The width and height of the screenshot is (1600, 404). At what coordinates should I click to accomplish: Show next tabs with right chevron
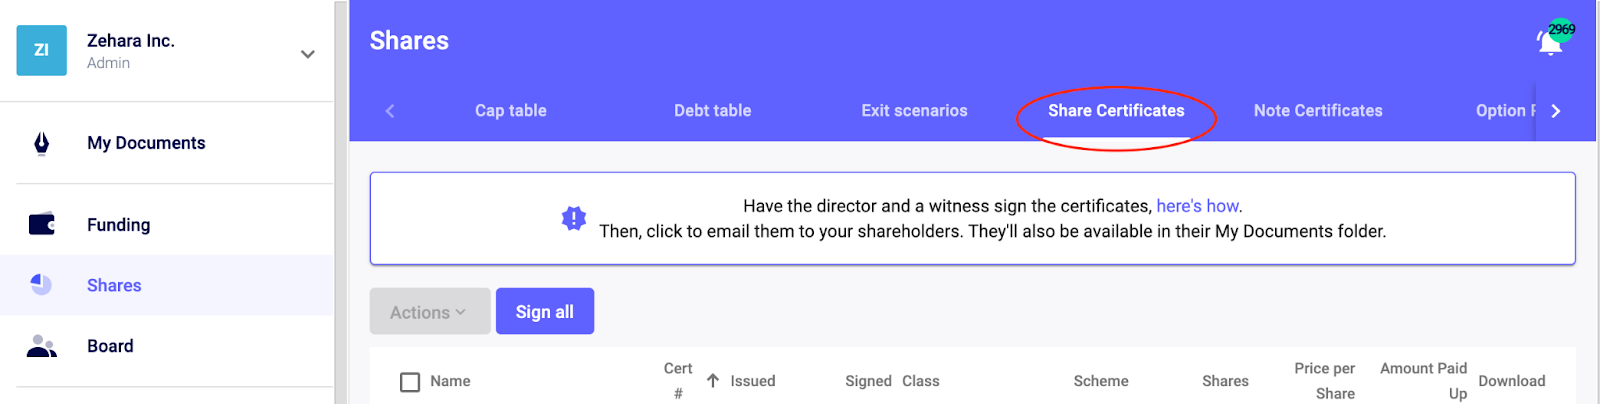(x=1556, y=111)
